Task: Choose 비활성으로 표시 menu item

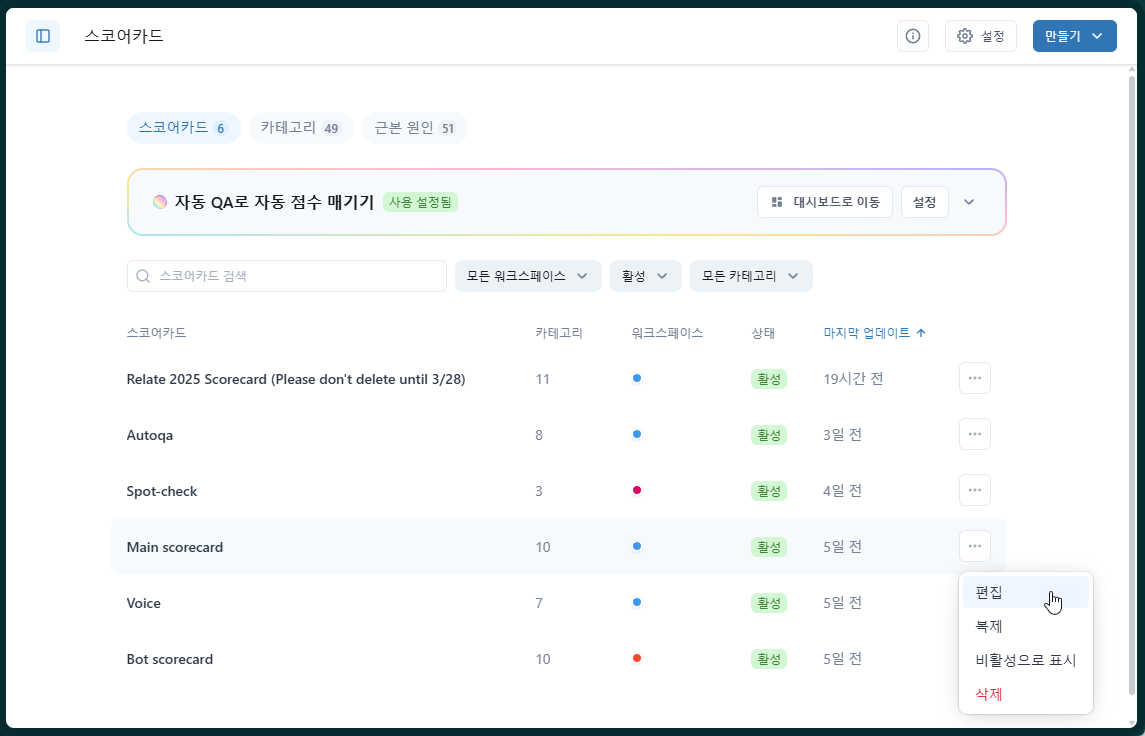Action: click(x=1026, y=660)
